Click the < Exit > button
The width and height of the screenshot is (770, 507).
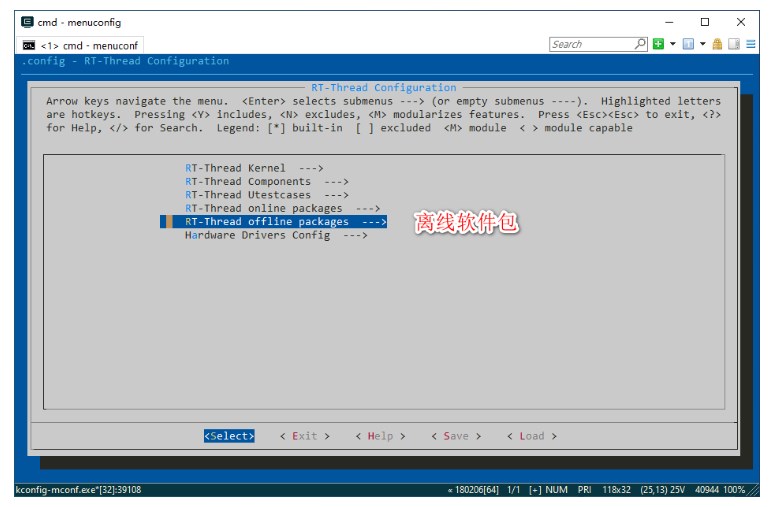[x=304, y=436]
